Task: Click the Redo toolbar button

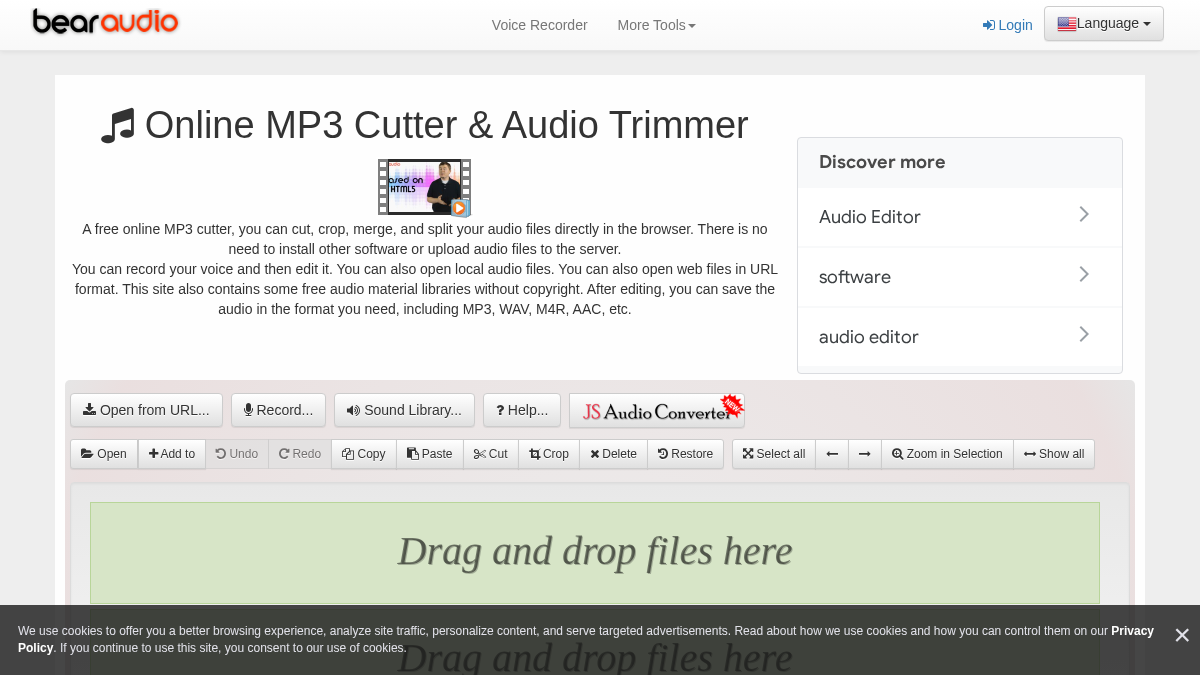Action: pyautogui.click(x=300, y=454)
